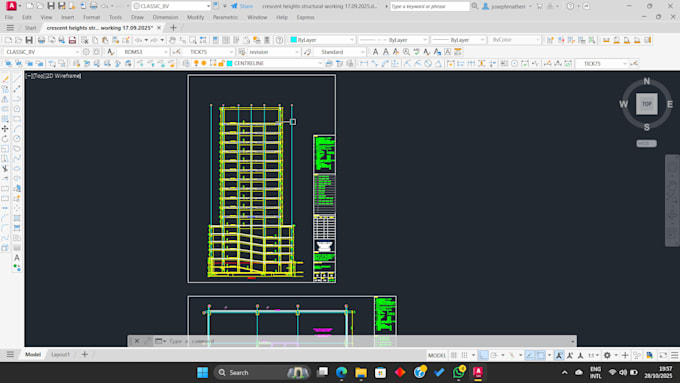680x383 pixels.
Task: Open the Dimension menu
Action: pyautogui.click(x=165, y=17)
